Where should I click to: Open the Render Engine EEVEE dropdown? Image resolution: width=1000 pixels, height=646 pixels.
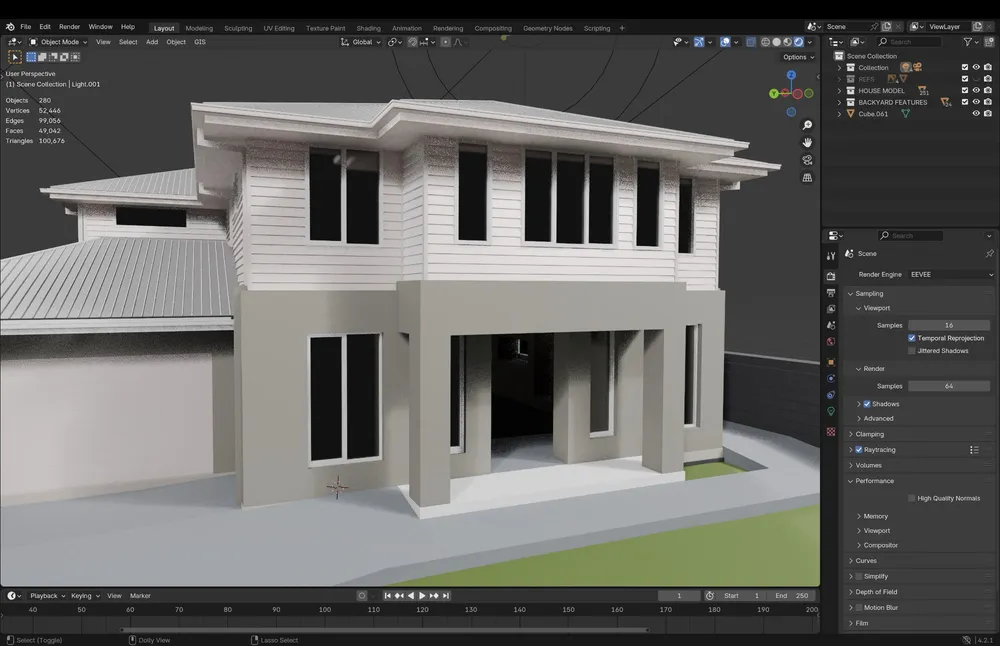tap(949, 274)
